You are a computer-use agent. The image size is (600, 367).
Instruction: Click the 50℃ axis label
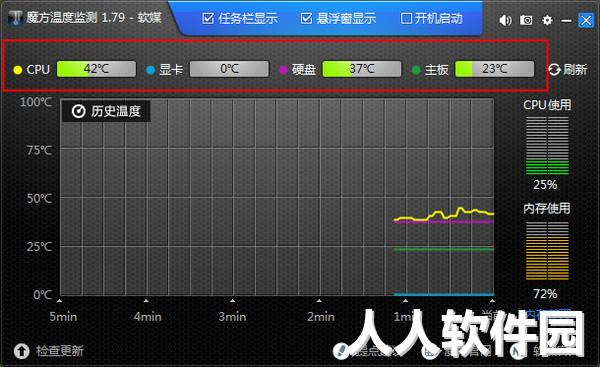coord(39,199)
